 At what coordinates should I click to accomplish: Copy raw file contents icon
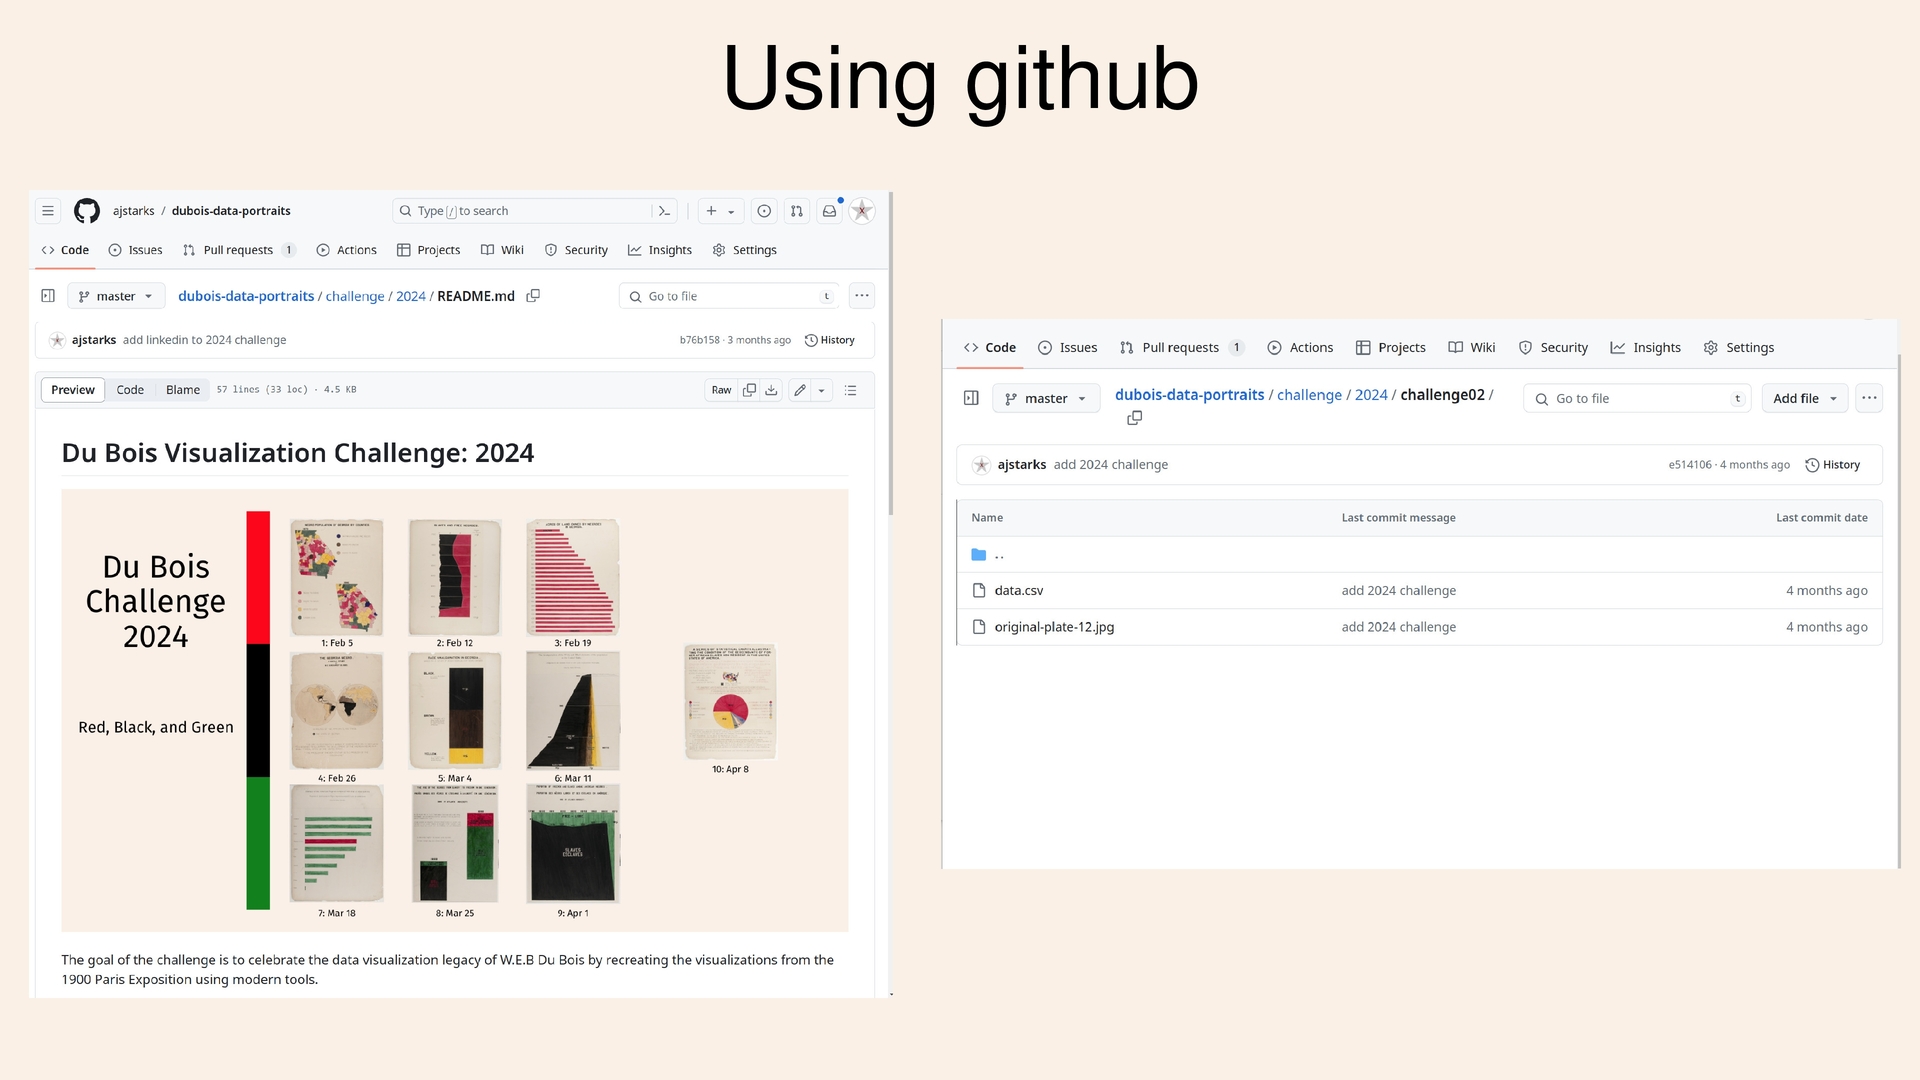[x=749, y=390]
